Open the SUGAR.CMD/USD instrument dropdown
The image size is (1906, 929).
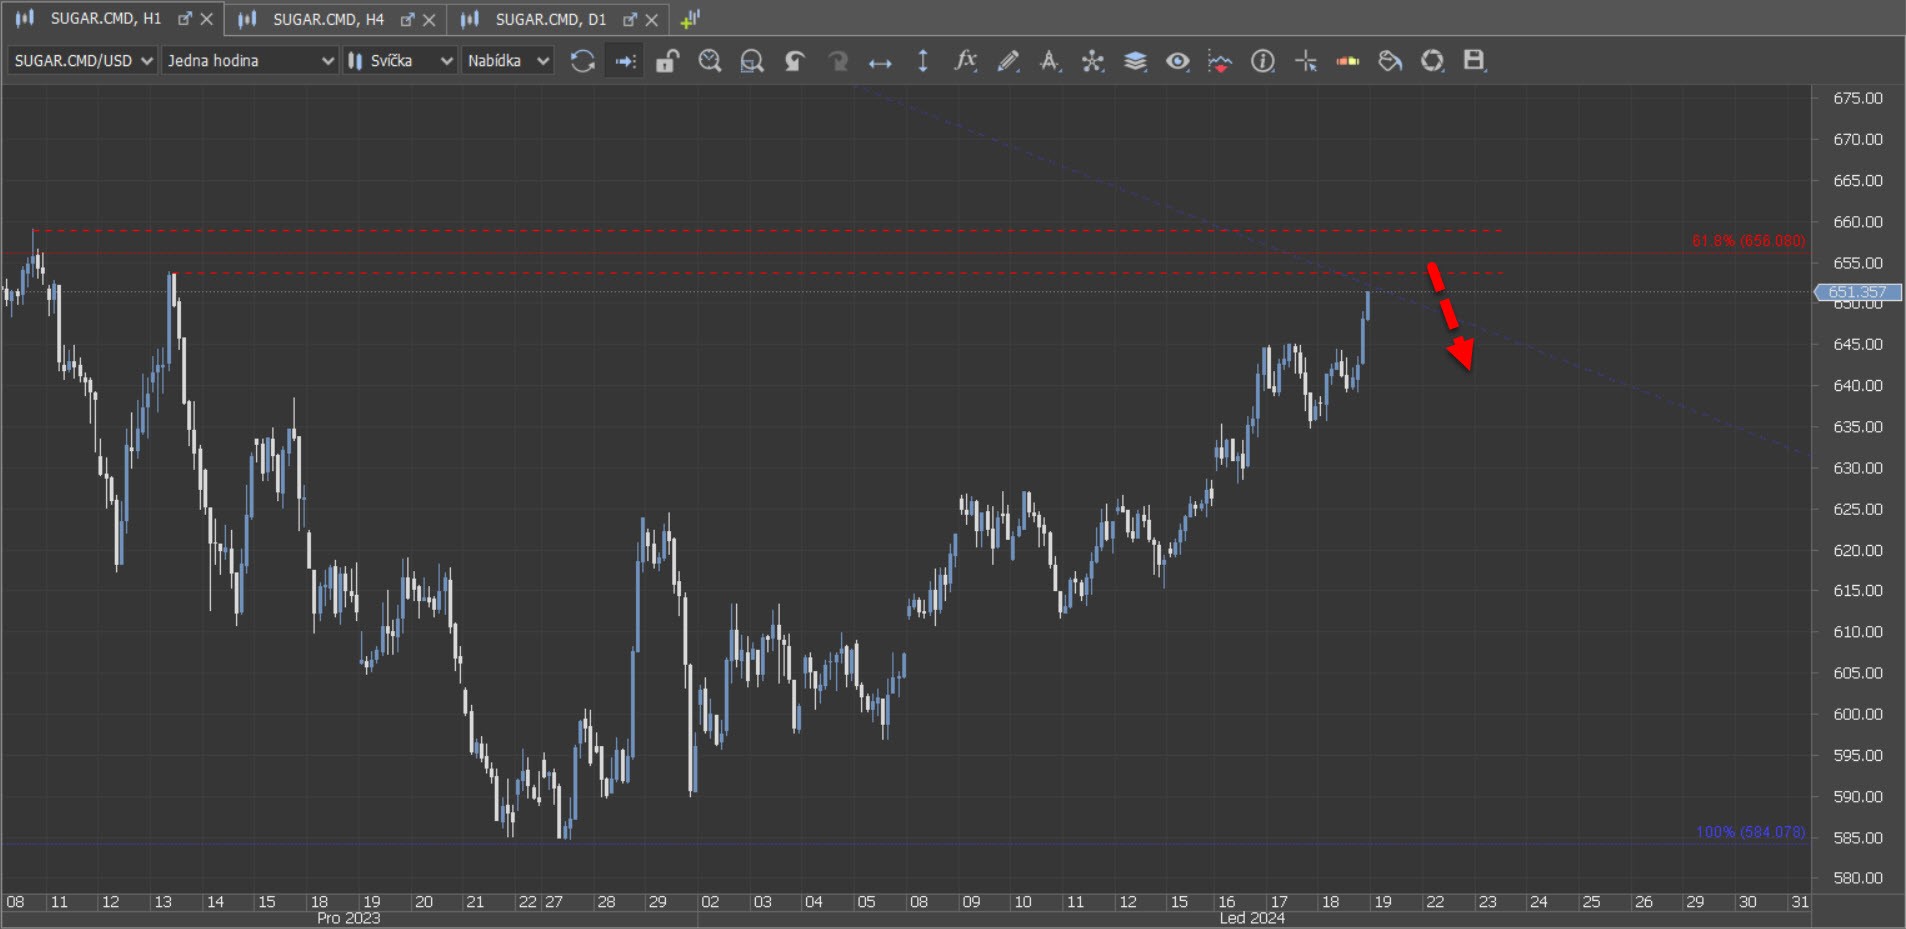[x=82, y=61]
